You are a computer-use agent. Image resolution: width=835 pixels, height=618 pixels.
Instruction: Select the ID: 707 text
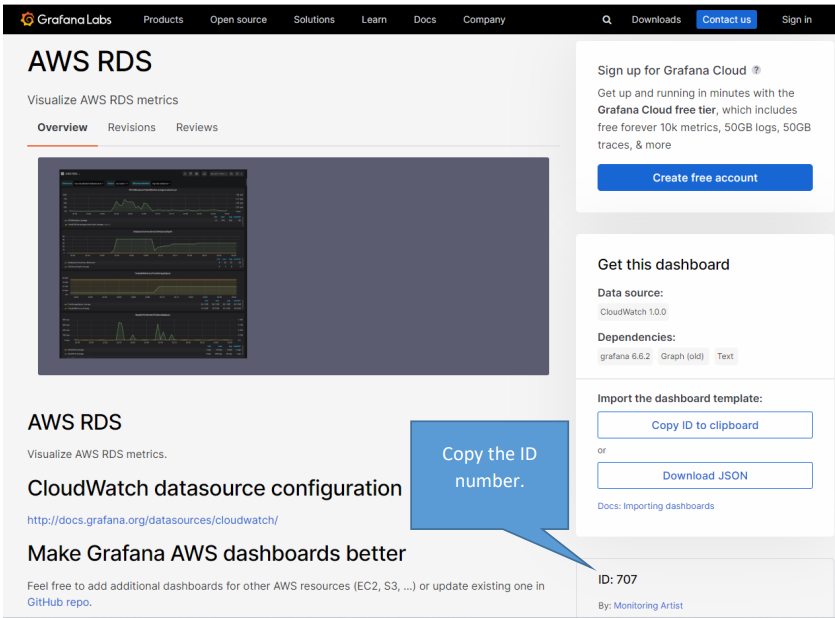click(x=617, y=579)
